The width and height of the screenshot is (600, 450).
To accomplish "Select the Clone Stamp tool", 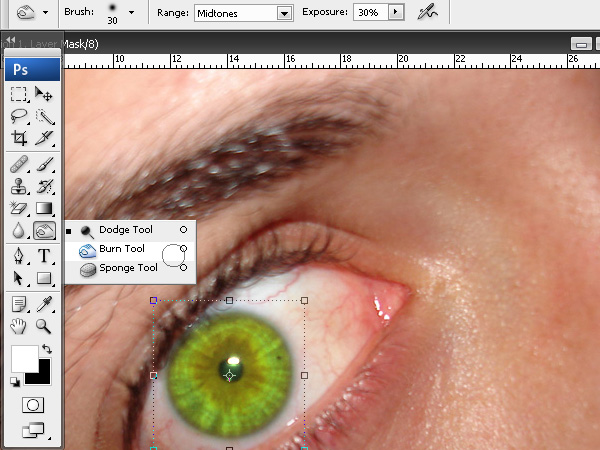I will (18, 186).
